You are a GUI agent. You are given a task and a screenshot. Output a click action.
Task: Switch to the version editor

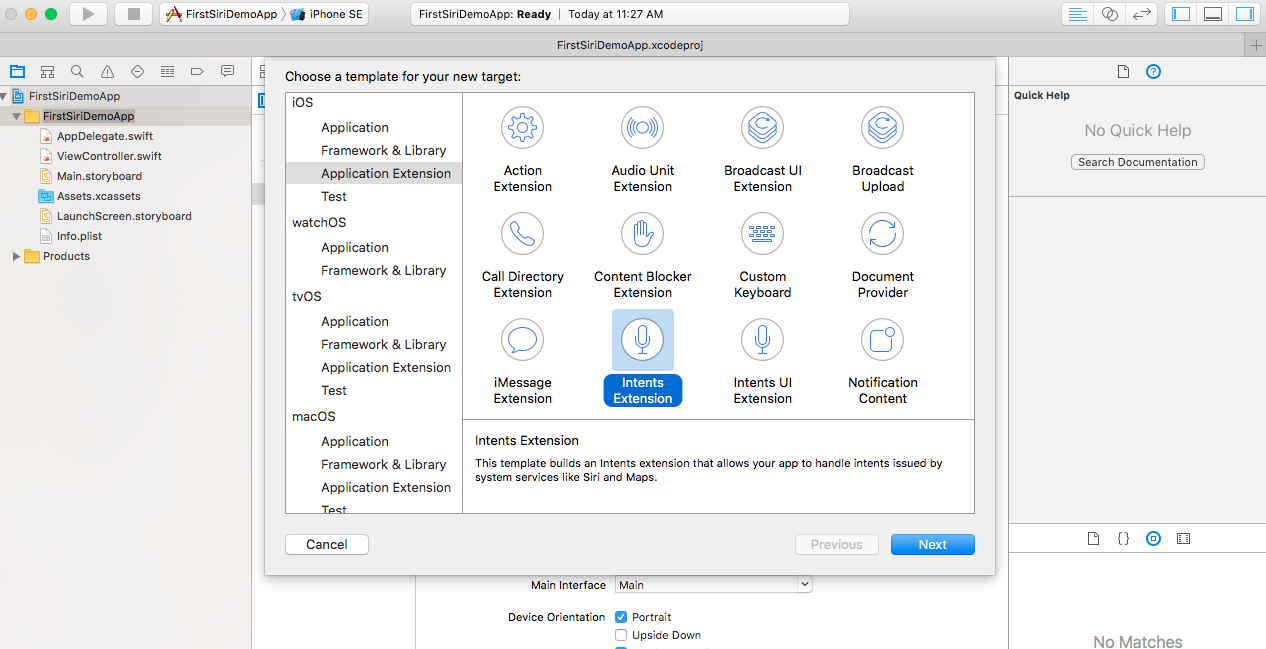[1141, 14]
